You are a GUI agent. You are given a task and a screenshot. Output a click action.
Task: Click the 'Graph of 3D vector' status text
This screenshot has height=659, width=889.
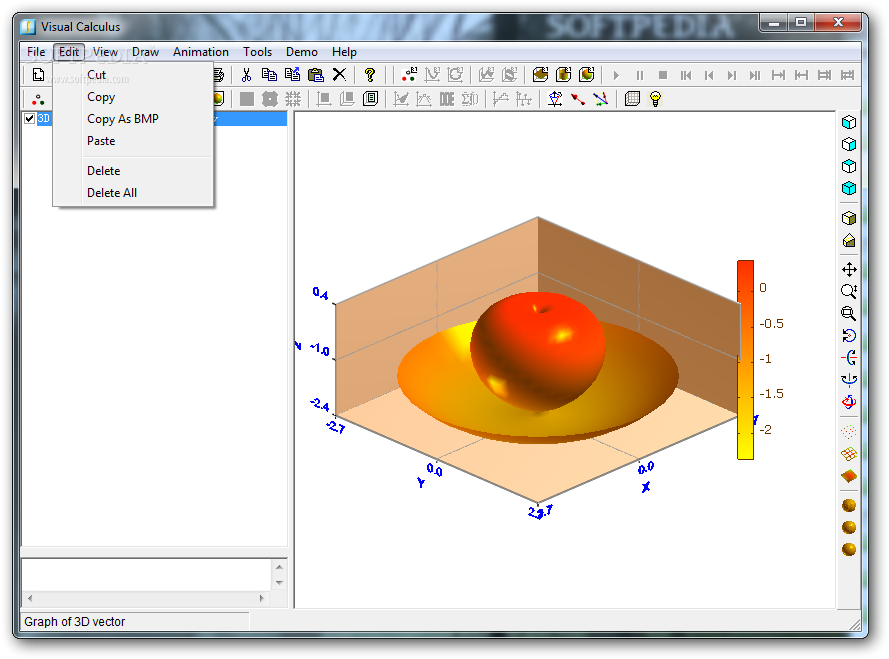click(x=74, y=622)
